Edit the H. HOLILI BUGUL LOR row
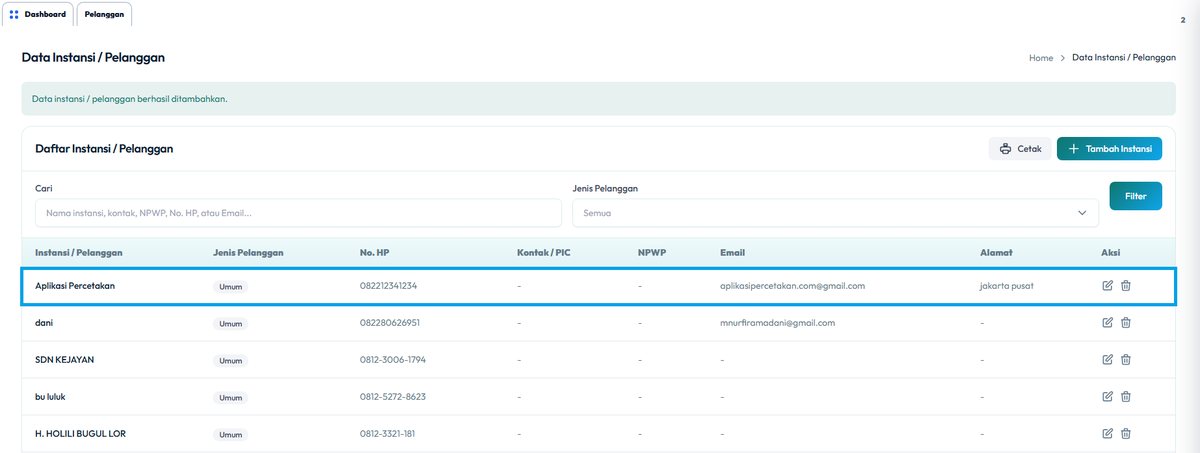Viewport: 1200px width, 453px height. click(1107, 434)
